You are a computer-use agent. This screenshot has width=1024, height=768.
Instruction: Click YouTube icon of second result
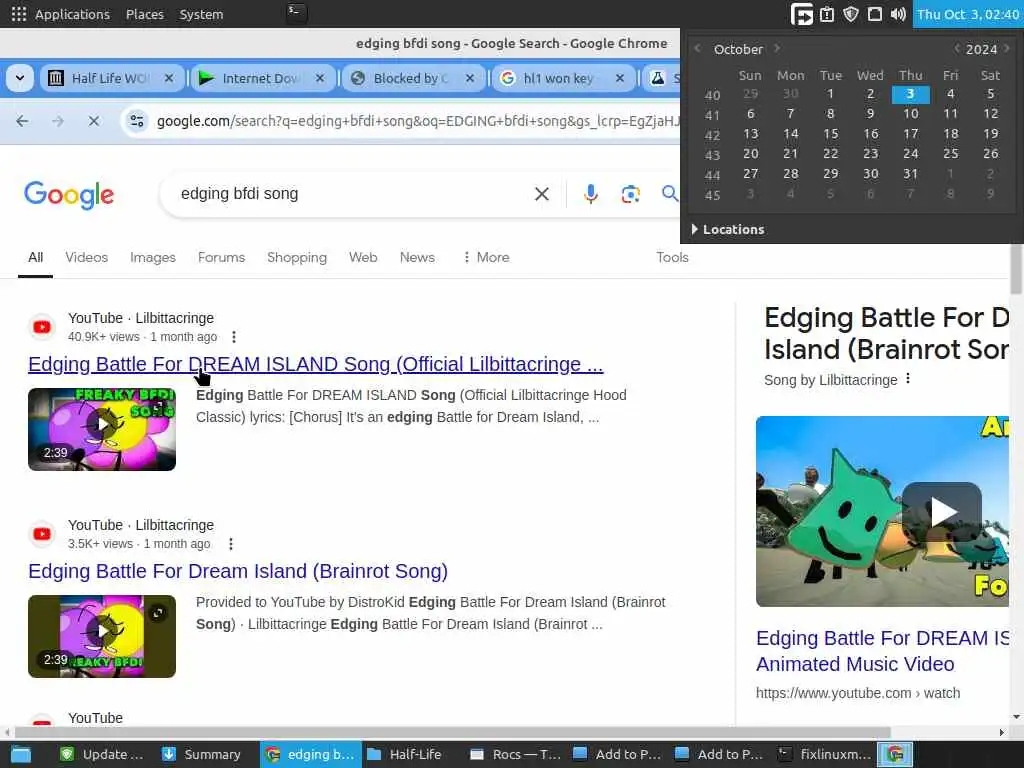click(x=42, y=534)
